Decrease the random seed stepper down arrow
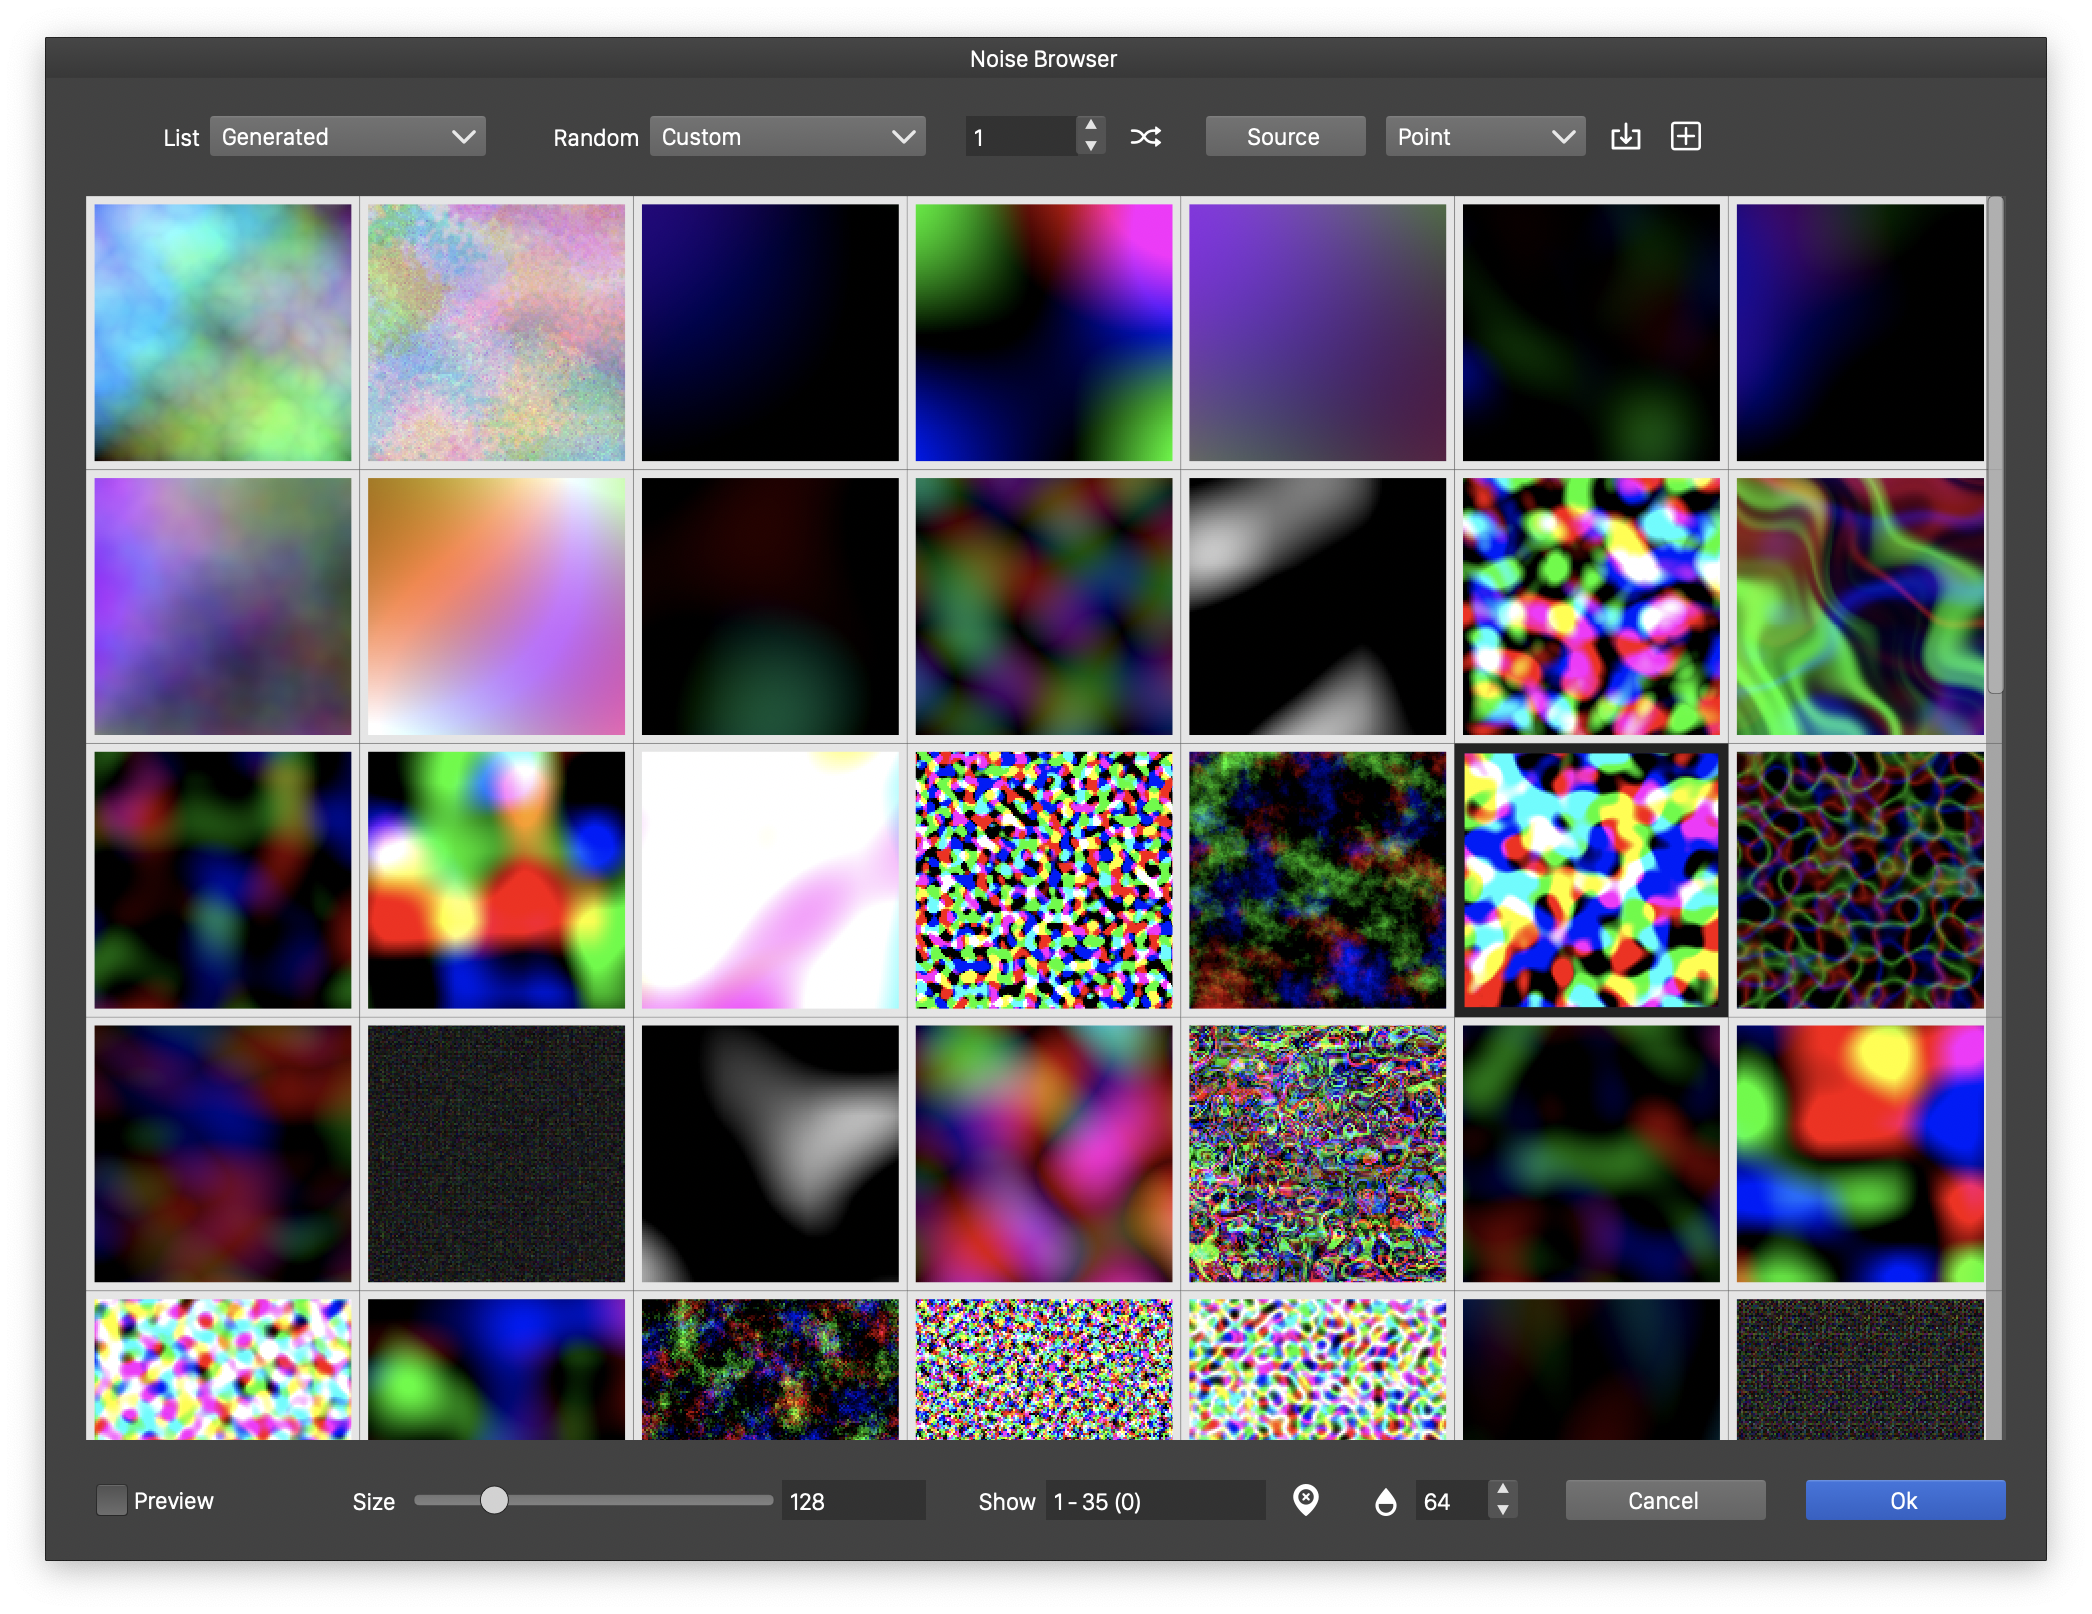 [x=1091, y=147]
